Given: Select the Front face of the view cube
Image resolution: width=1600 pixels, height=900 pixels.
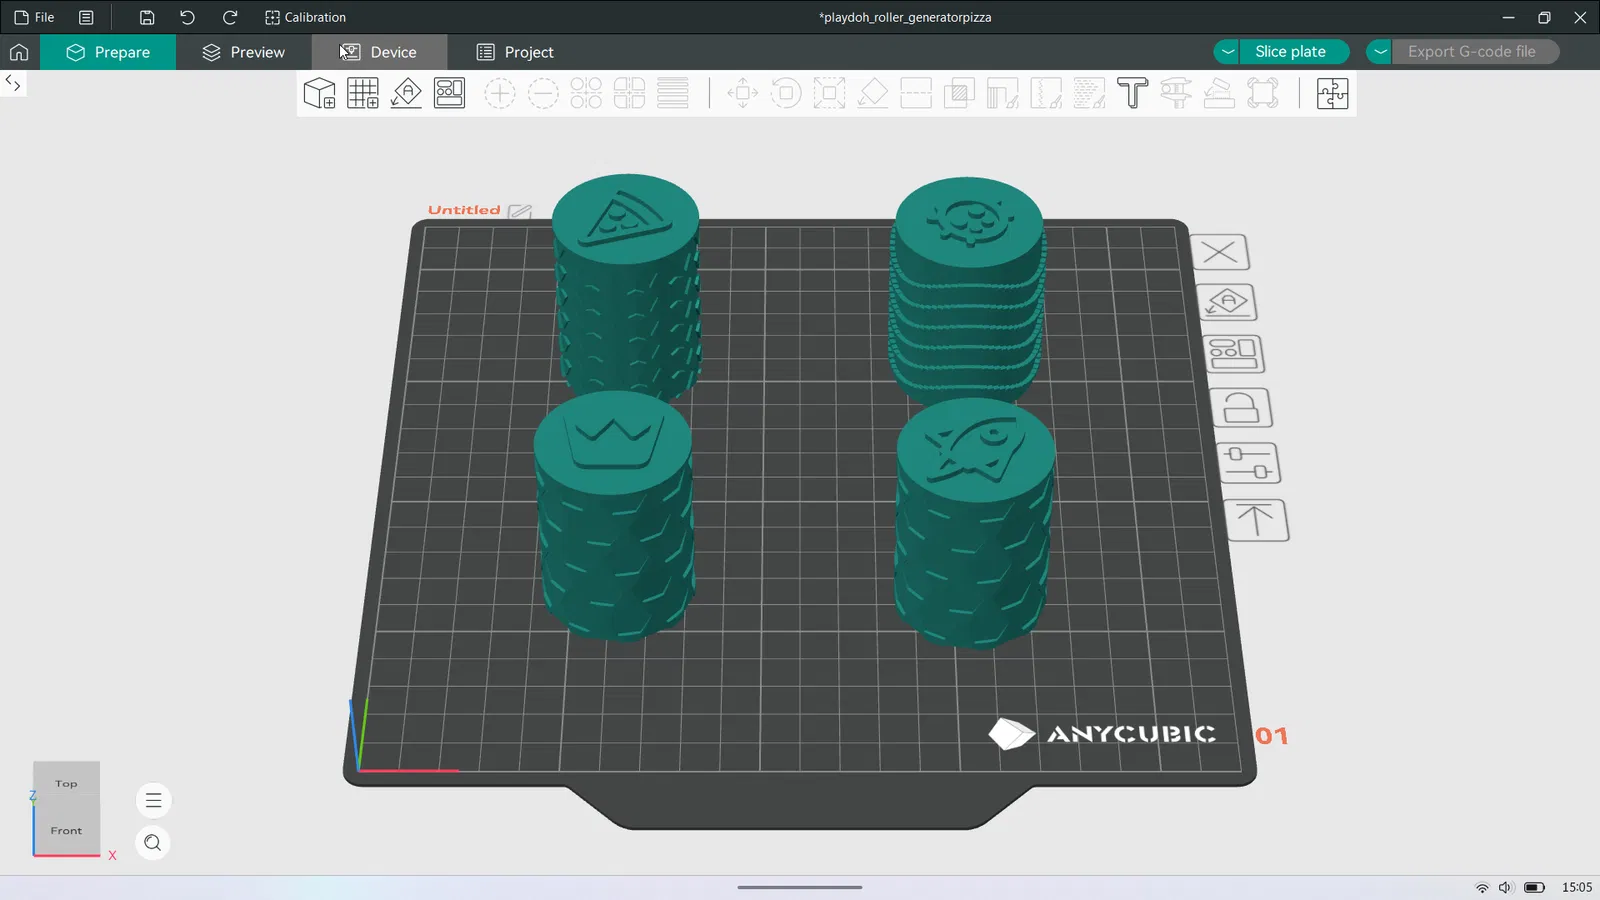Looking at the screenshot, I should [x=66, y=831].
